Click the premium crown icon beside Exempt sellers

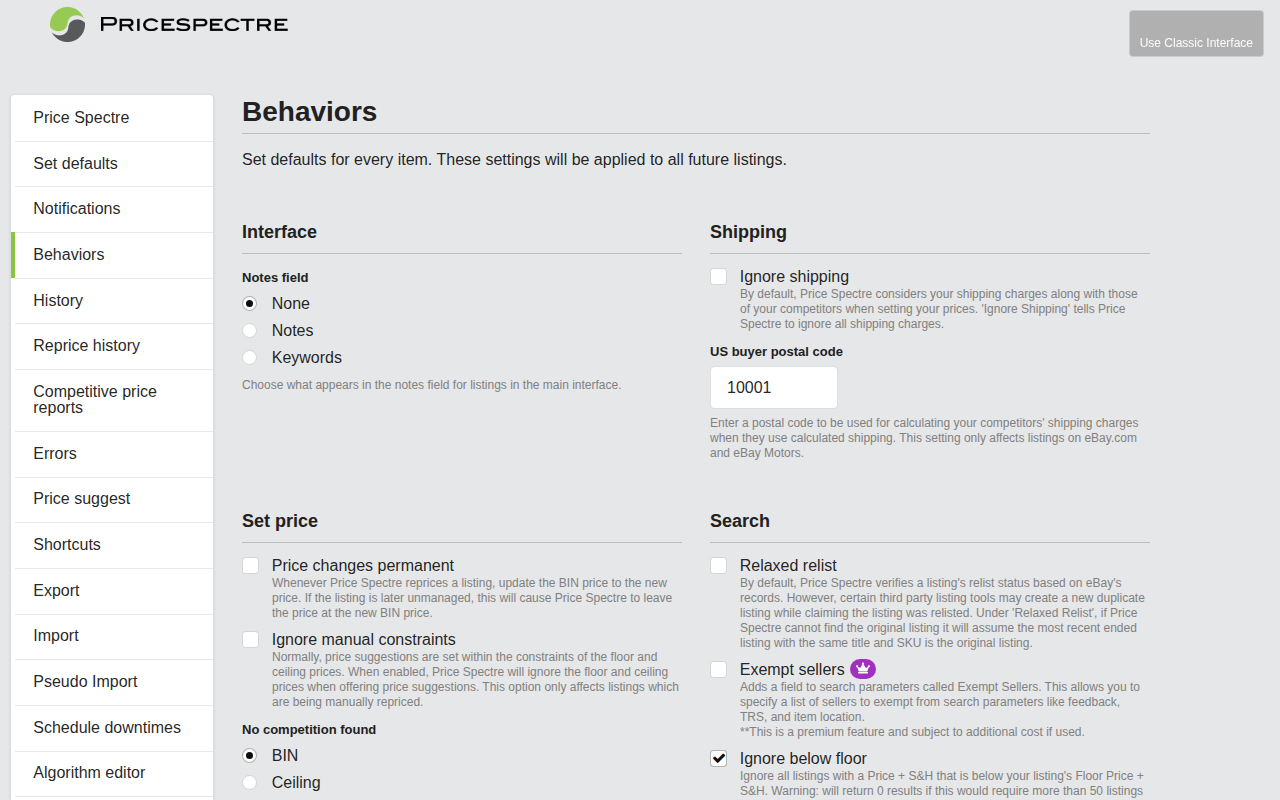point(862,668)
